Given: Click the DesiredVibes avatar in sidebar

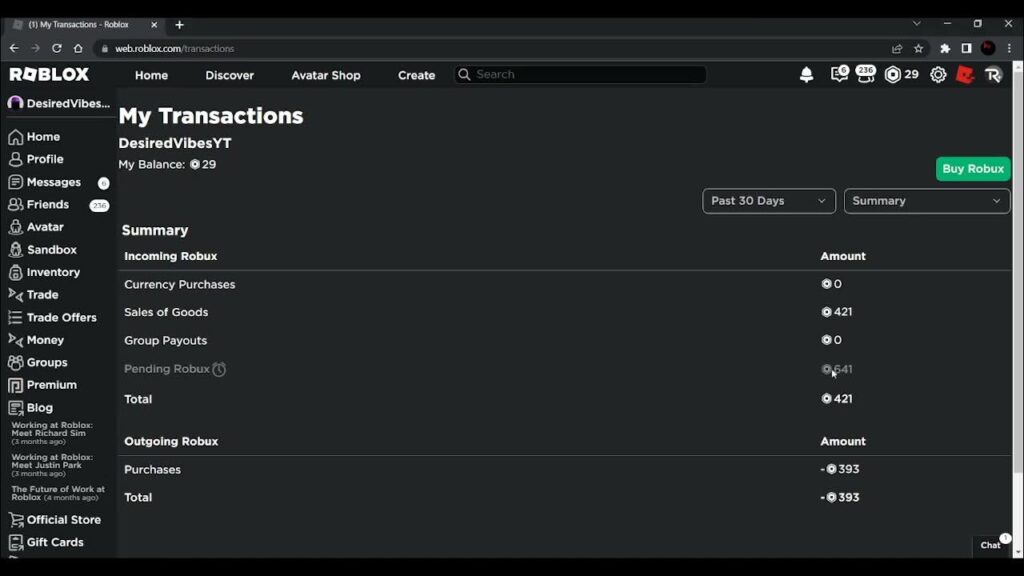Looking at the screenshot, I should click(15, 103).
